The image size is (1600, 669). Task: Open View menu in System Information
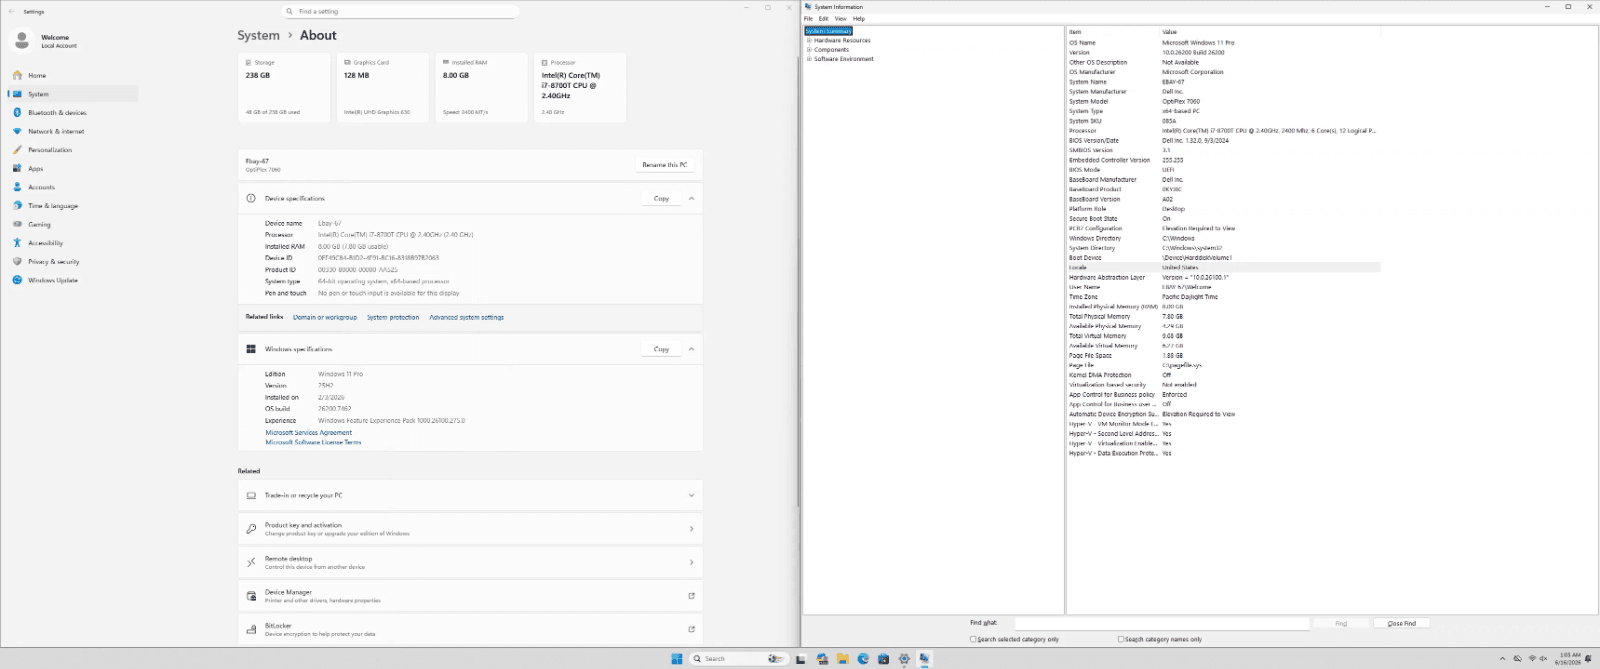coord(840,19)
